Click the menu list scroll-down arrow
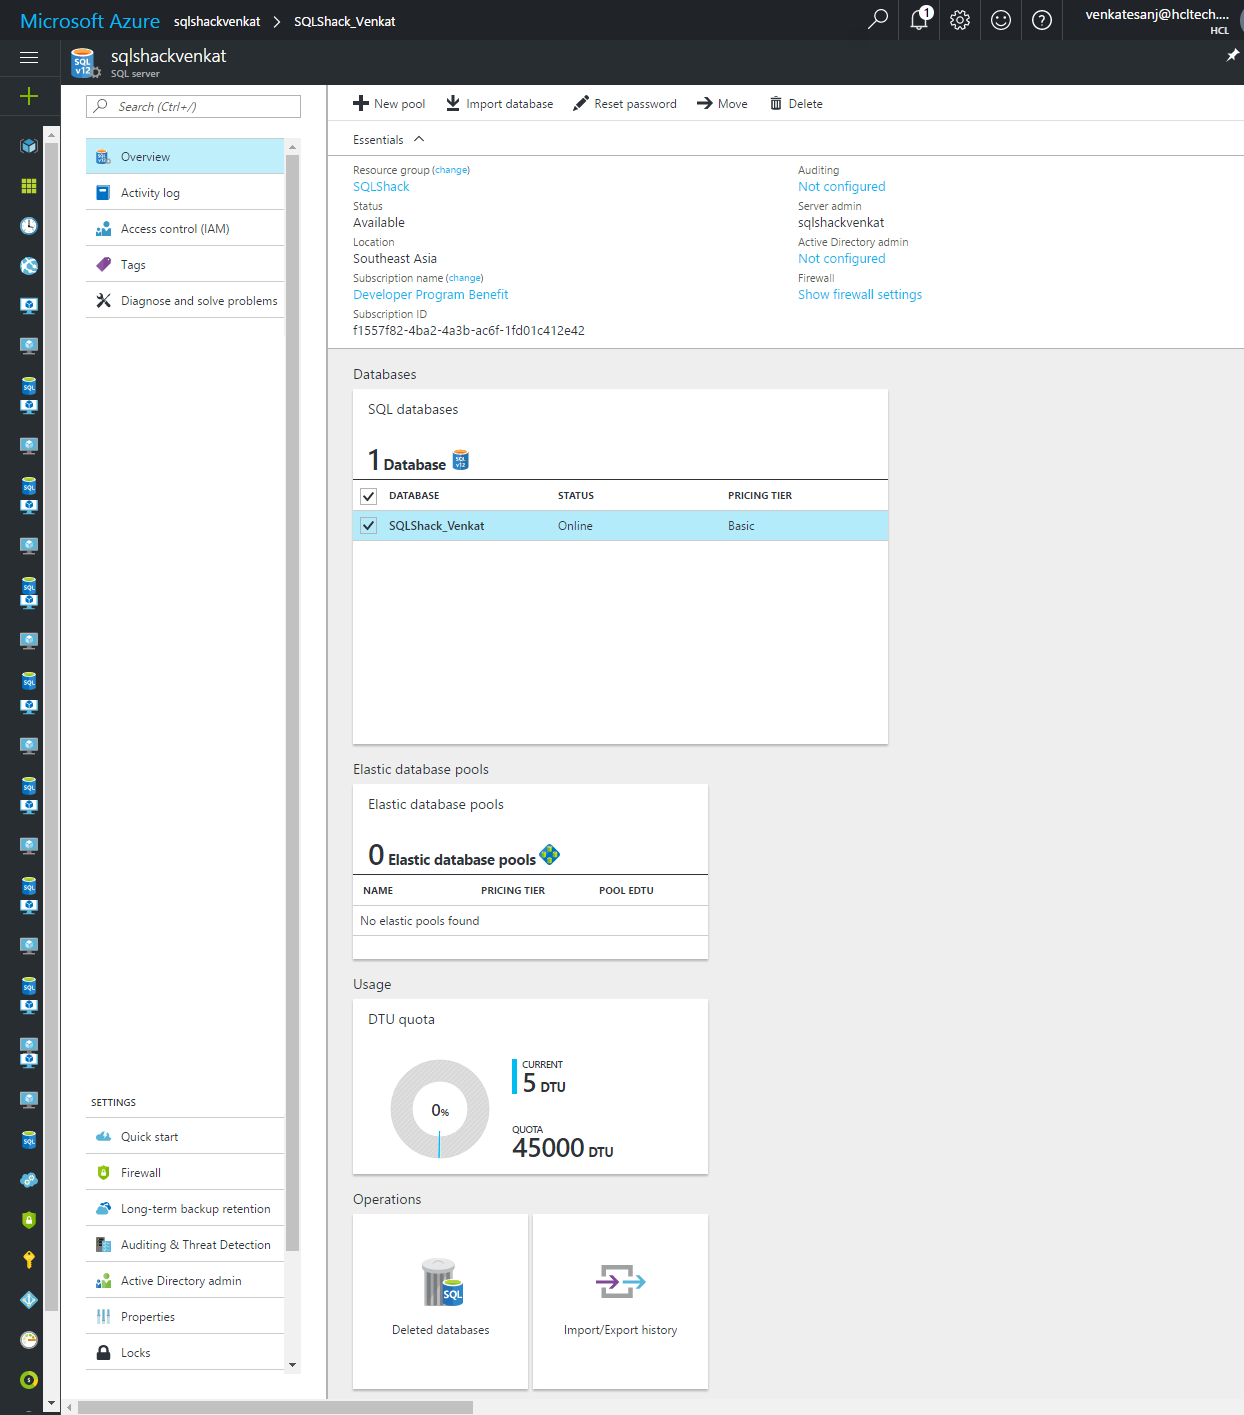Screen dimensions: 1244x1415 click(x=292, y=1365)
